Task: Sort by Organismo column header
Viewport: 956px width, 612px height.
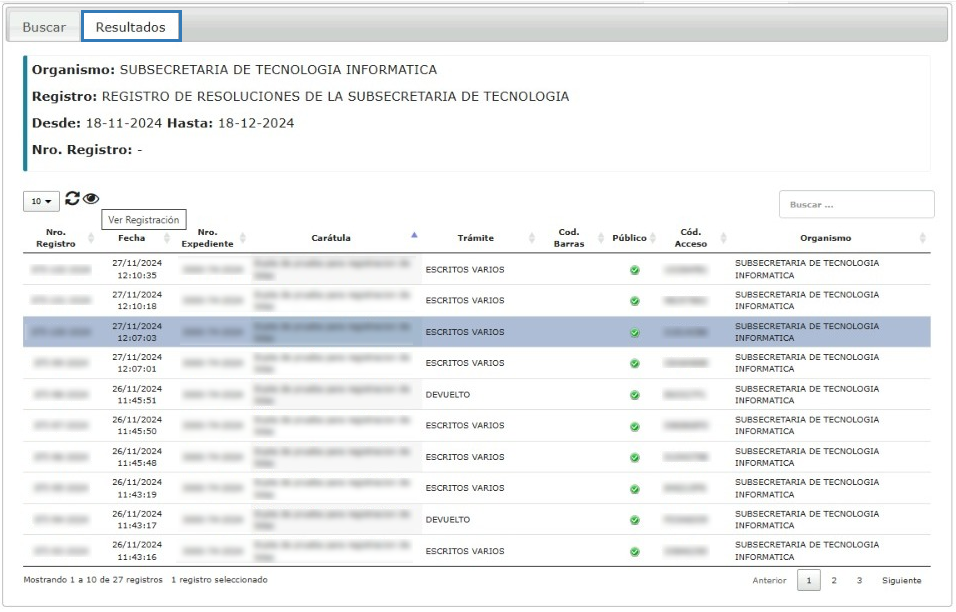Action: click(825, 238)
